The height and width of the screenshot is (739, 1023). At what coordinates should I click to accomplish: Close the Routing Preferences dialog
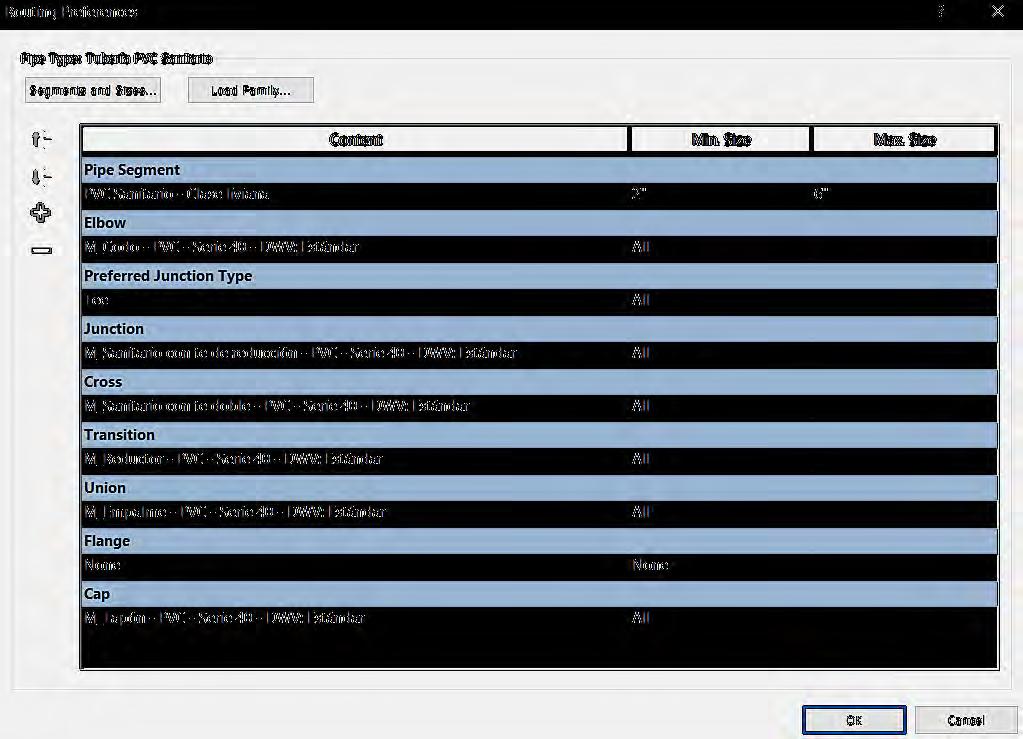point(998,11)
